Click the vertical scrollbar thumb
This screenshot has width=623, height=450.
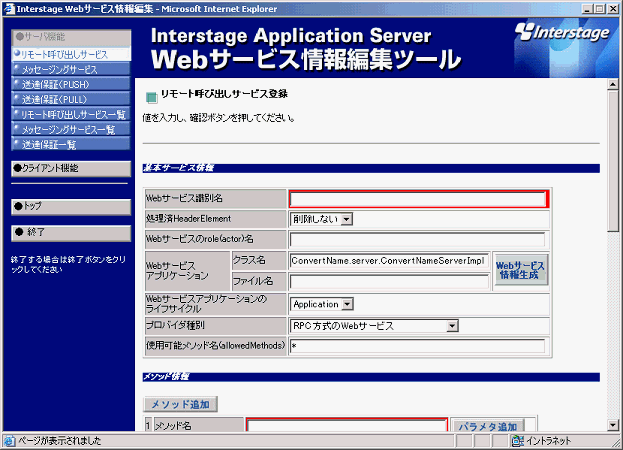(613, 160)
